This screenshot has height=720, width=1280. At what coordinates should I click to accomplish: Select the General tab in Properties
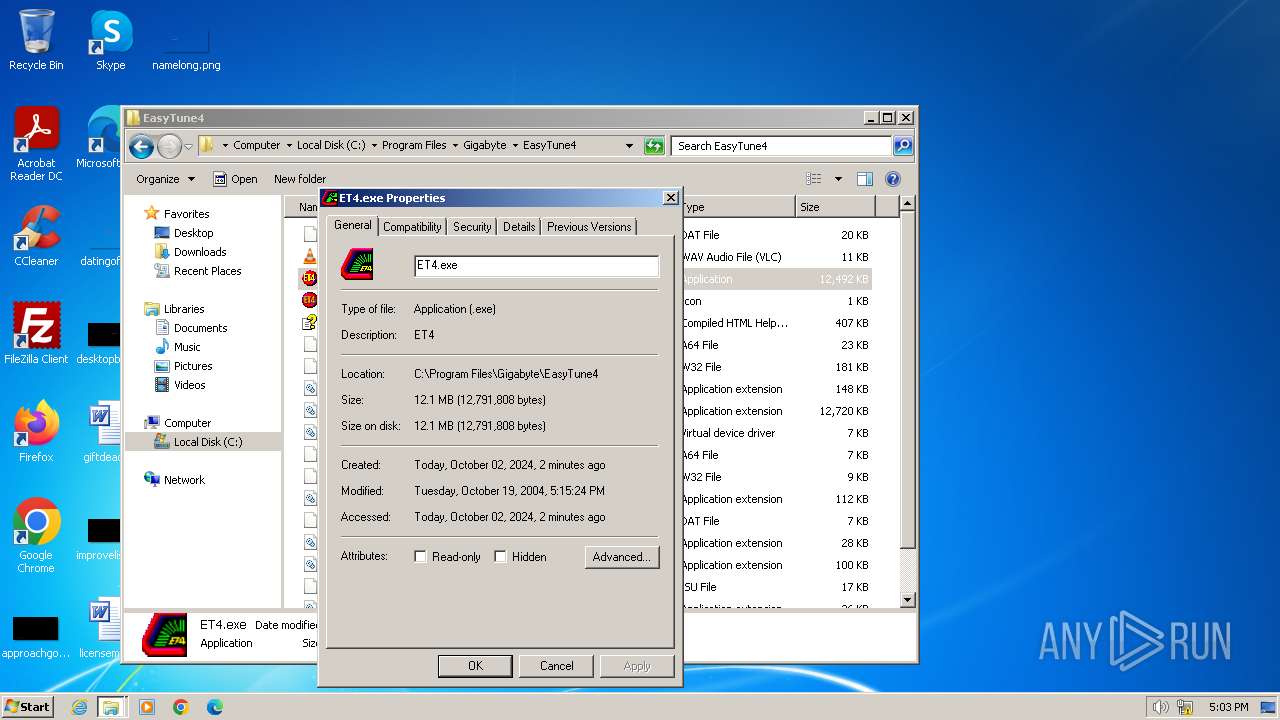click(352, 225)
